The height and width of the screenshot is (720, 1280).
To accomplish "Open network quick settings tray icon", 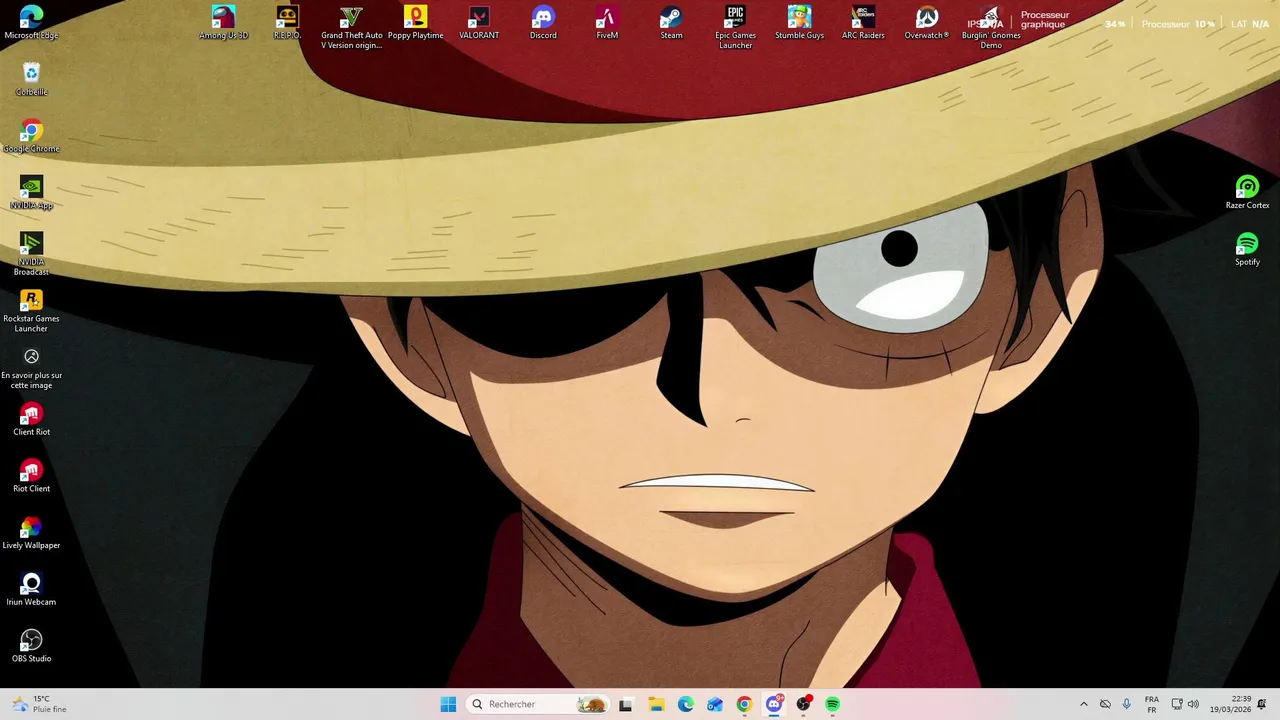I will (1177, 704).
